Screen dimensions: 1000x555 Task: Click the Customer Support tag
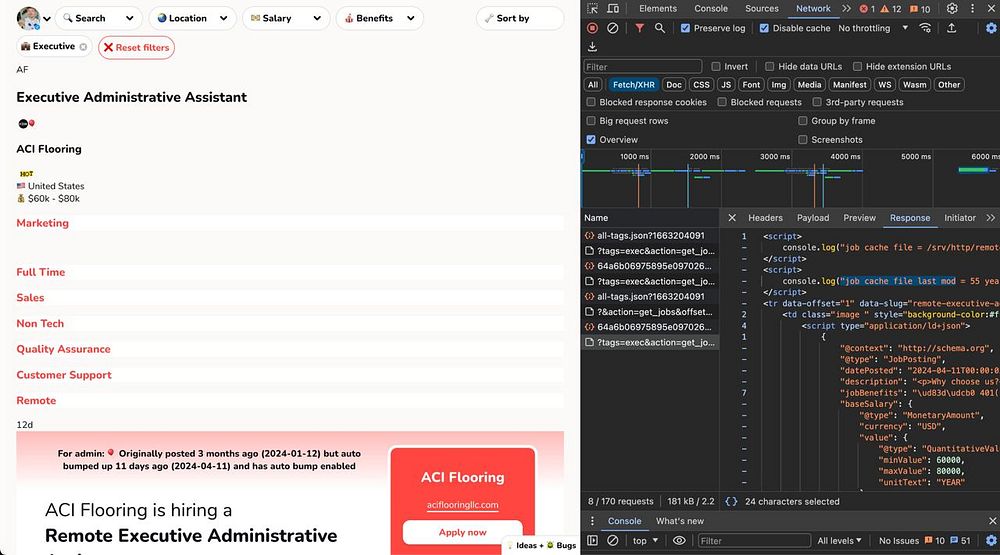pos(64,375)
